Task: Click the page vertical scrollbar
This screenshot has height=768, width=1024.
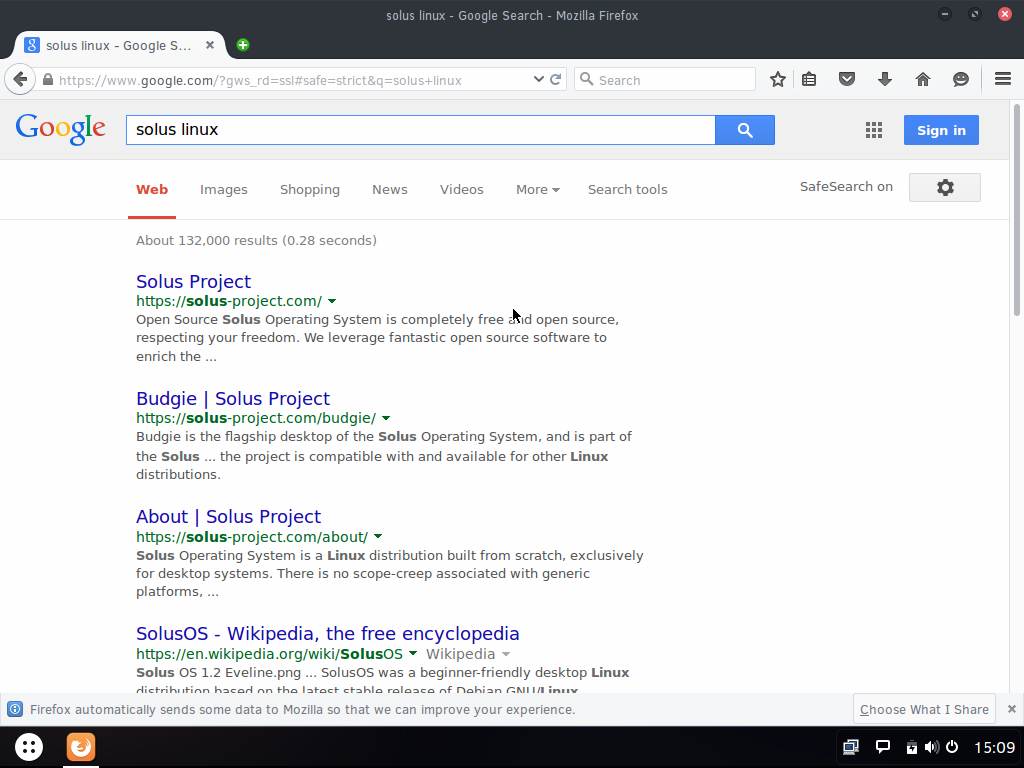Action: coord(1017,209)
